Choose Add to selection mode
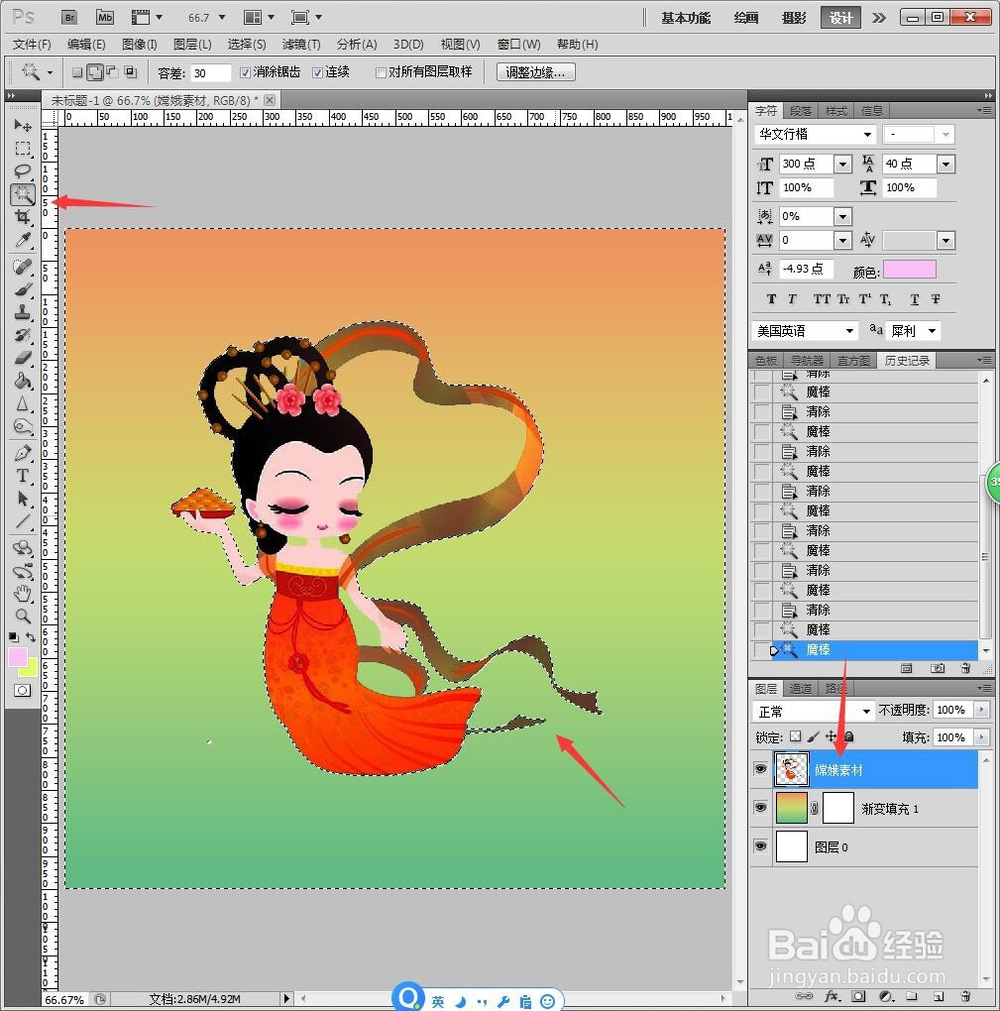The image size is (1000, 1011). [95, 72]
